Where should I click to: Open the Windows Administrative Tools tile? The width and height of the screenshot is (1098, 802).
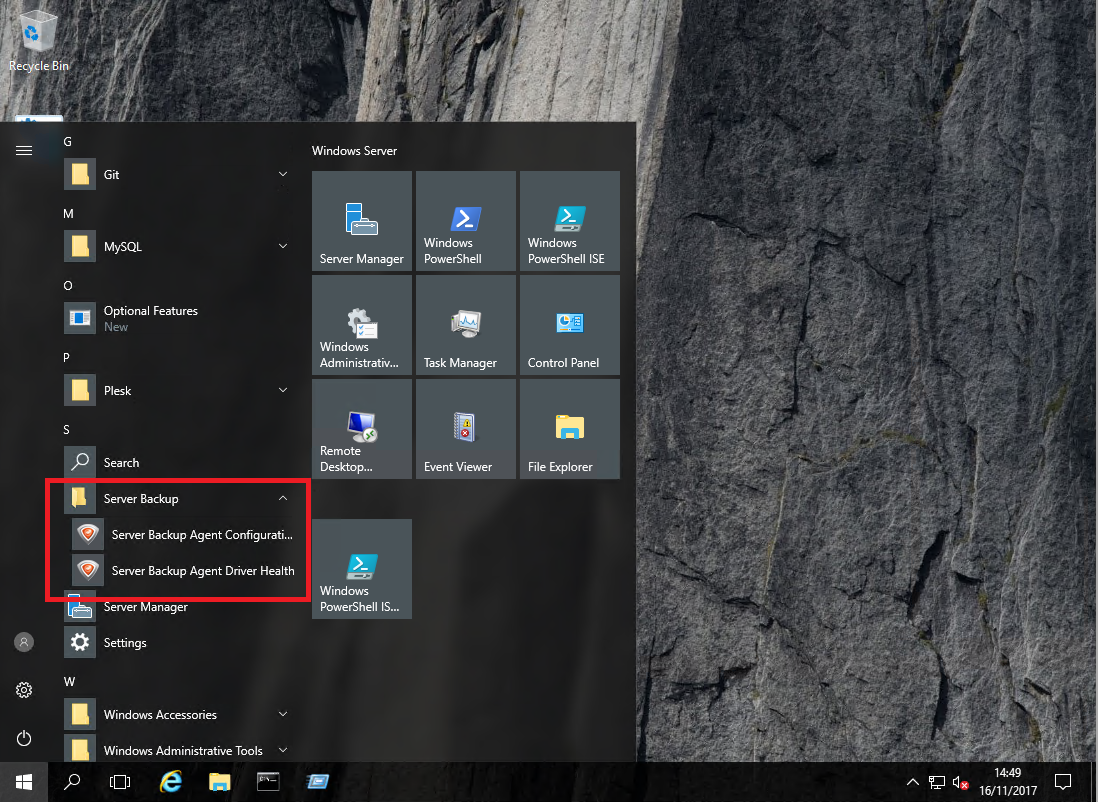pos(361,325)
